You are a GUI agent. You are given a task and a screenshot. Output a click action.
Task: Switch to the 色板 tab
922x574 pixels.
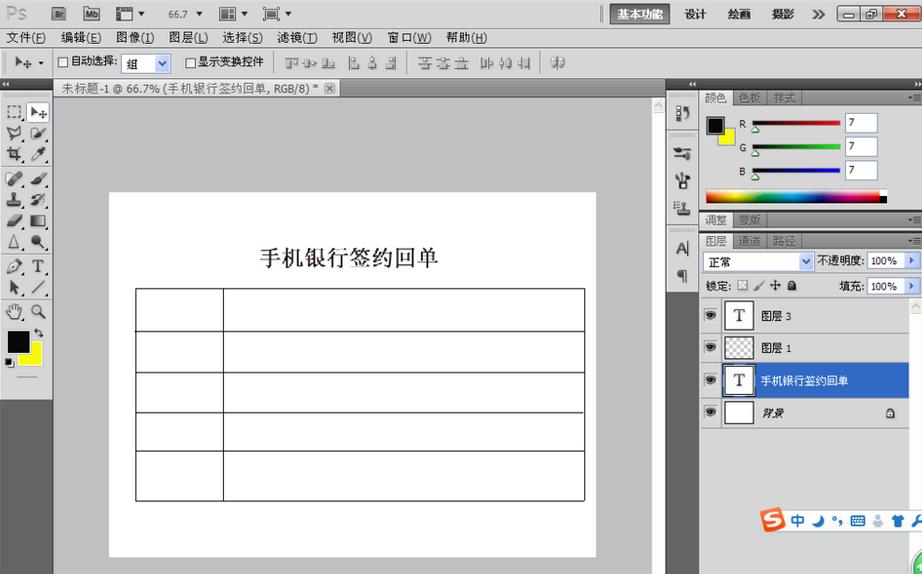749,98
